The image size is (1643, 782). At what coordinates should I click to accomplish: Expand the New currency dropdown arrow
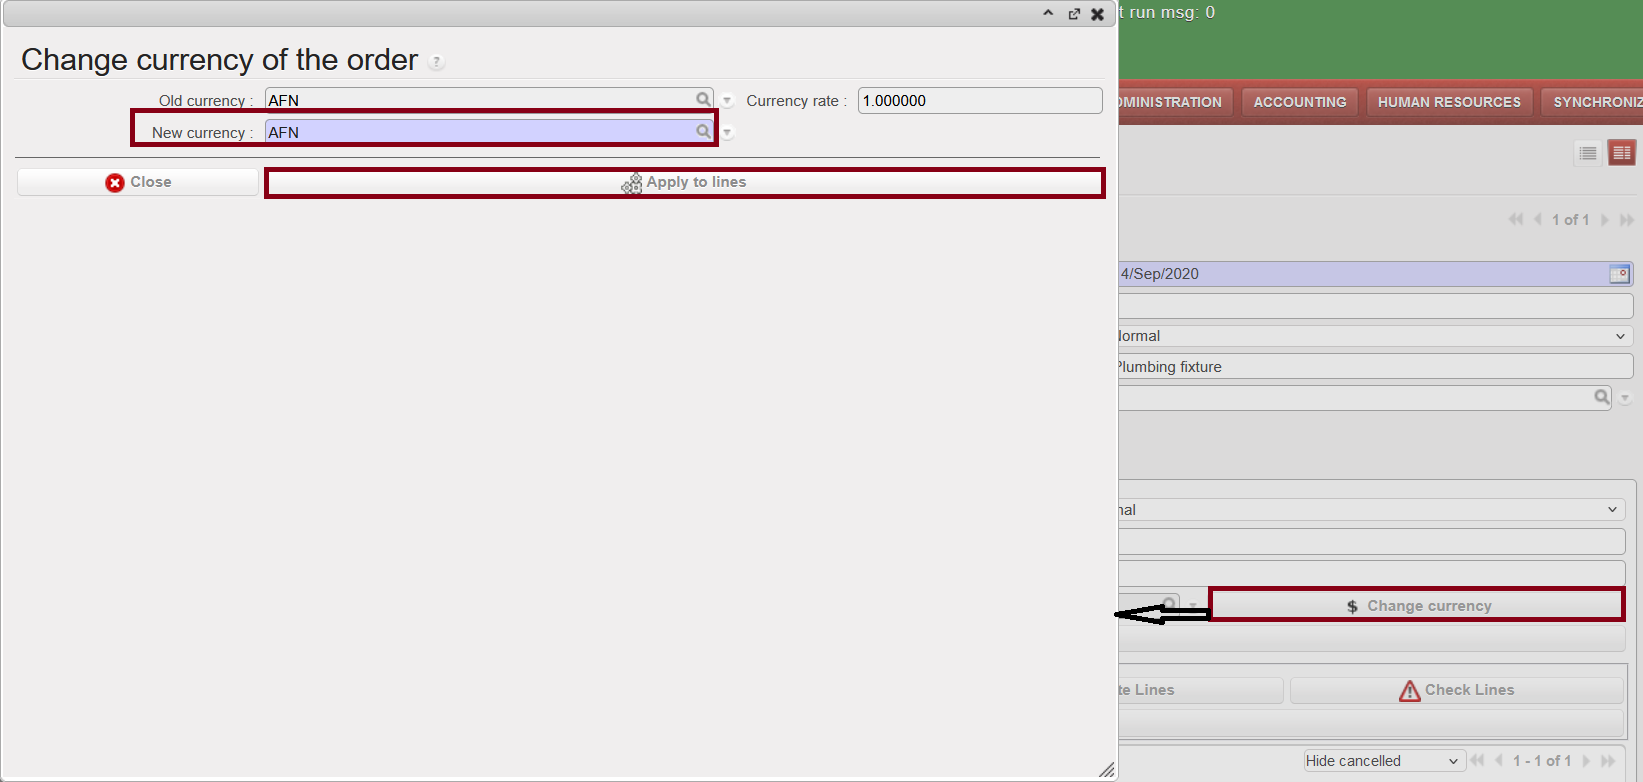coord(727,133)
